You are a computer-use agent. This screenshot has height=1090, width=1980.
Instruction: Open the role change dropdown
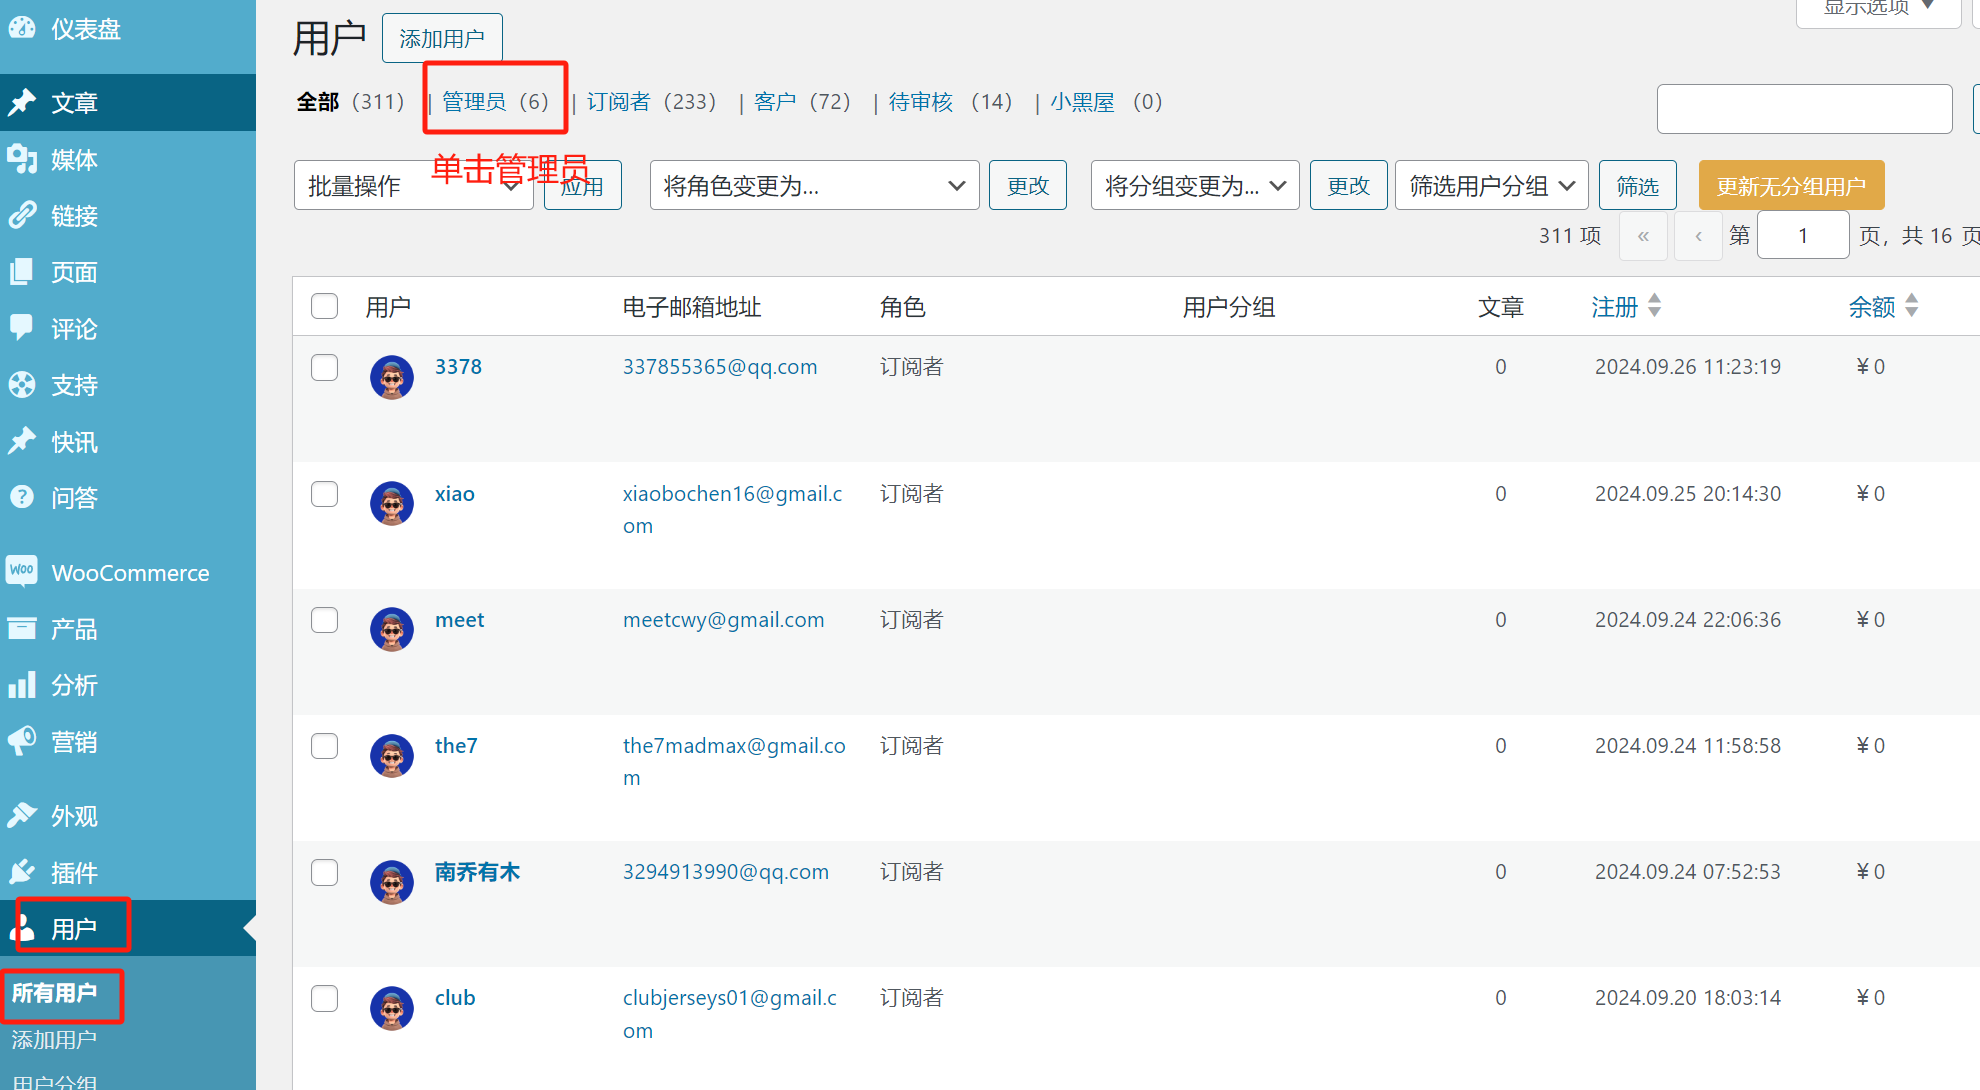click(x=814, y=186)
